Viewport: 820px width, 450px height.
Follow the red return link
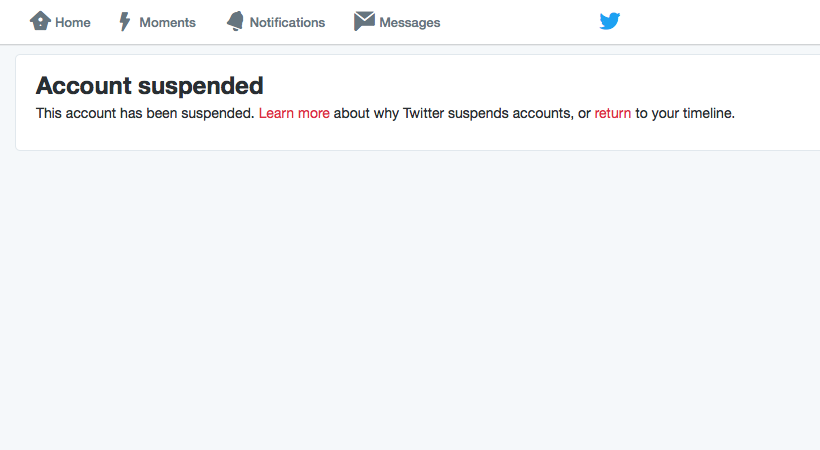(612, 113)
